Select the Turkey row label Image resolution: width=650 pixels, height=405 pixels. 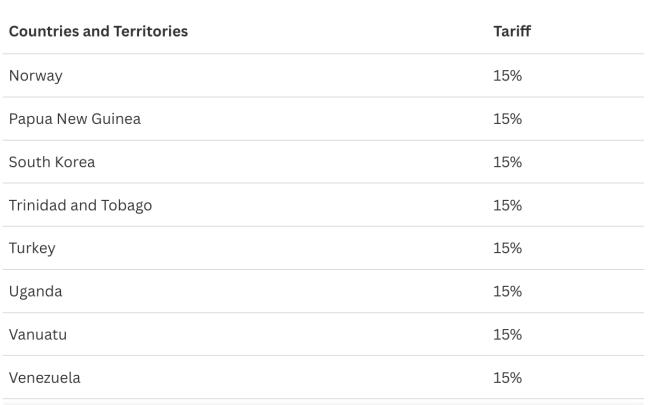32,248
